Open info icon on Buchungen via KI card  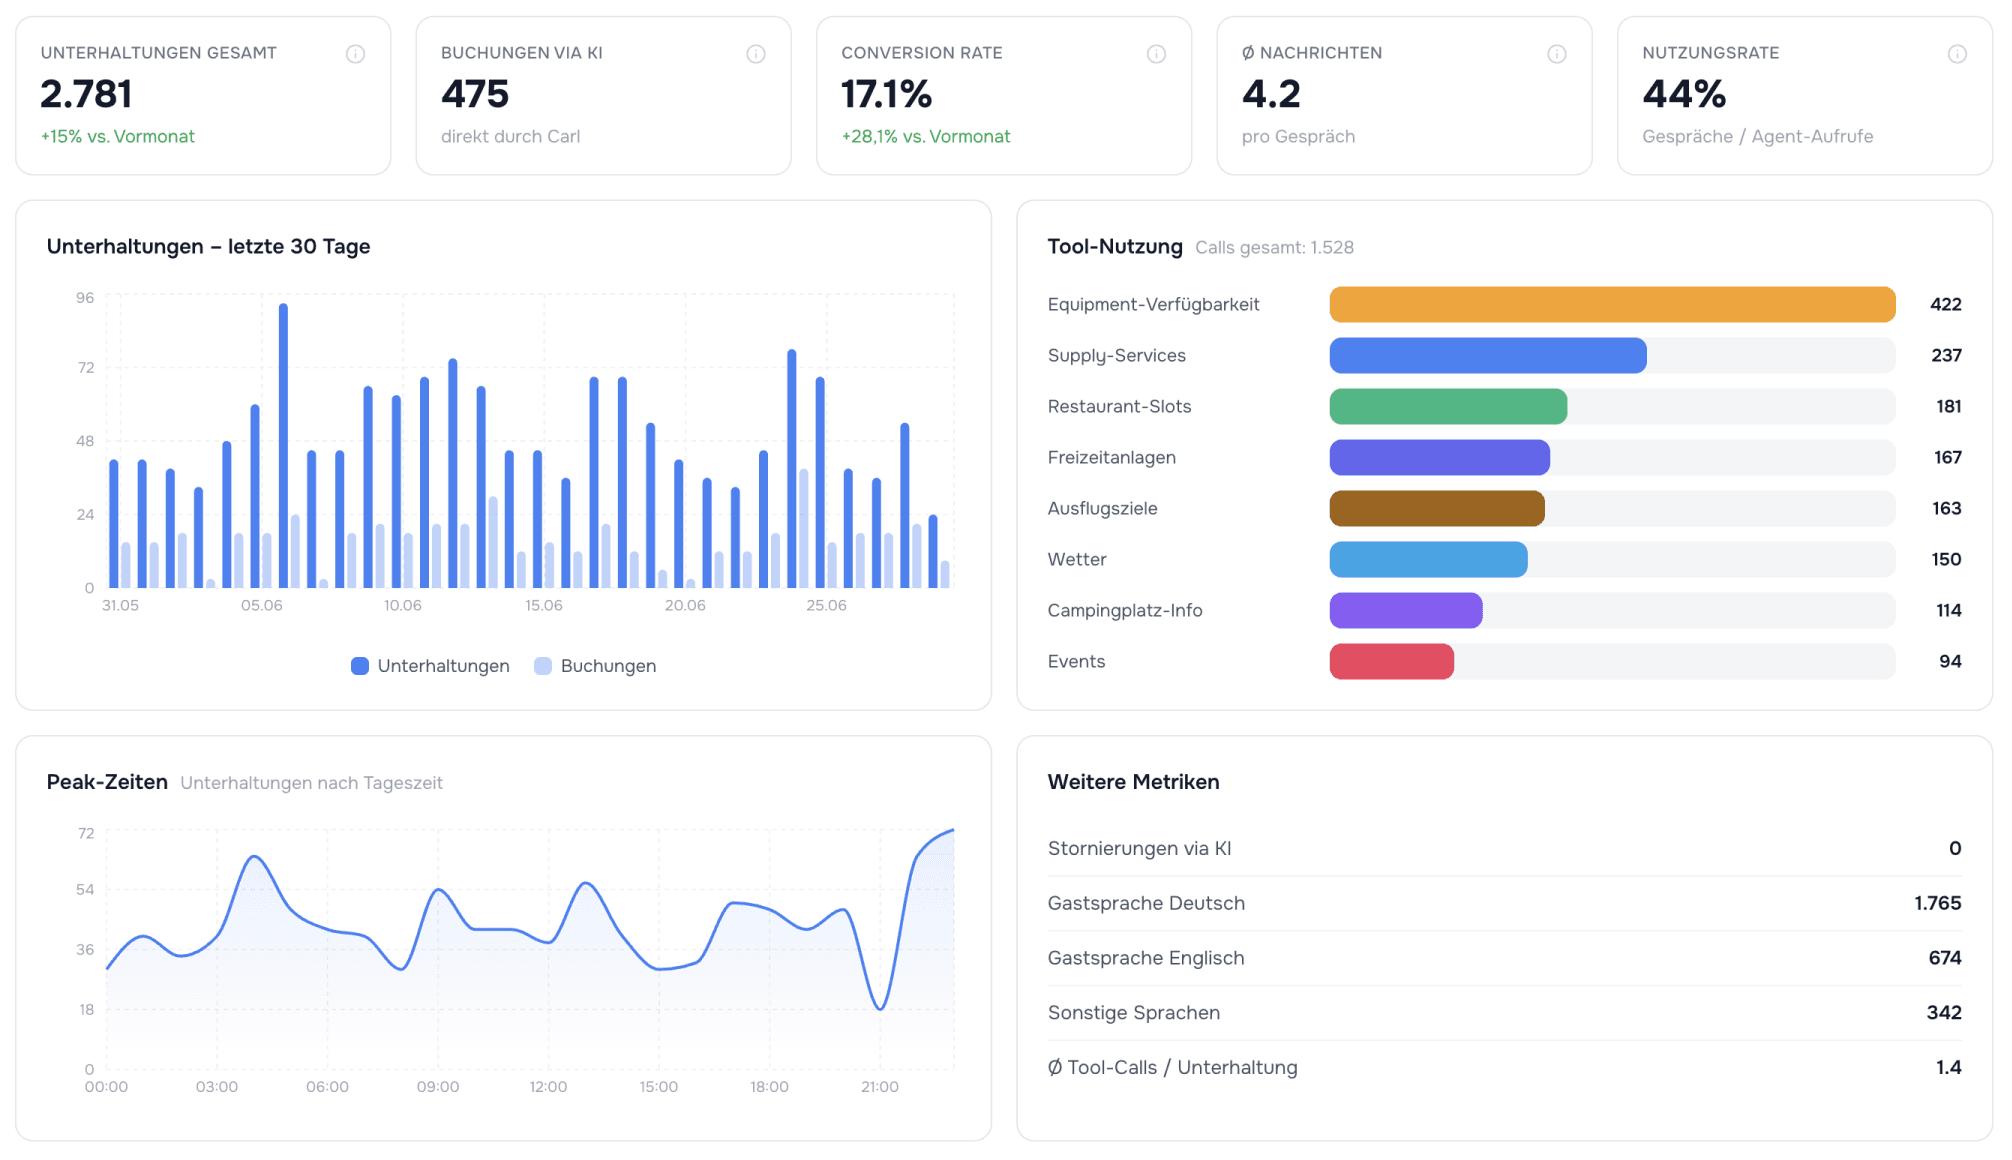(x=756, y=54)
